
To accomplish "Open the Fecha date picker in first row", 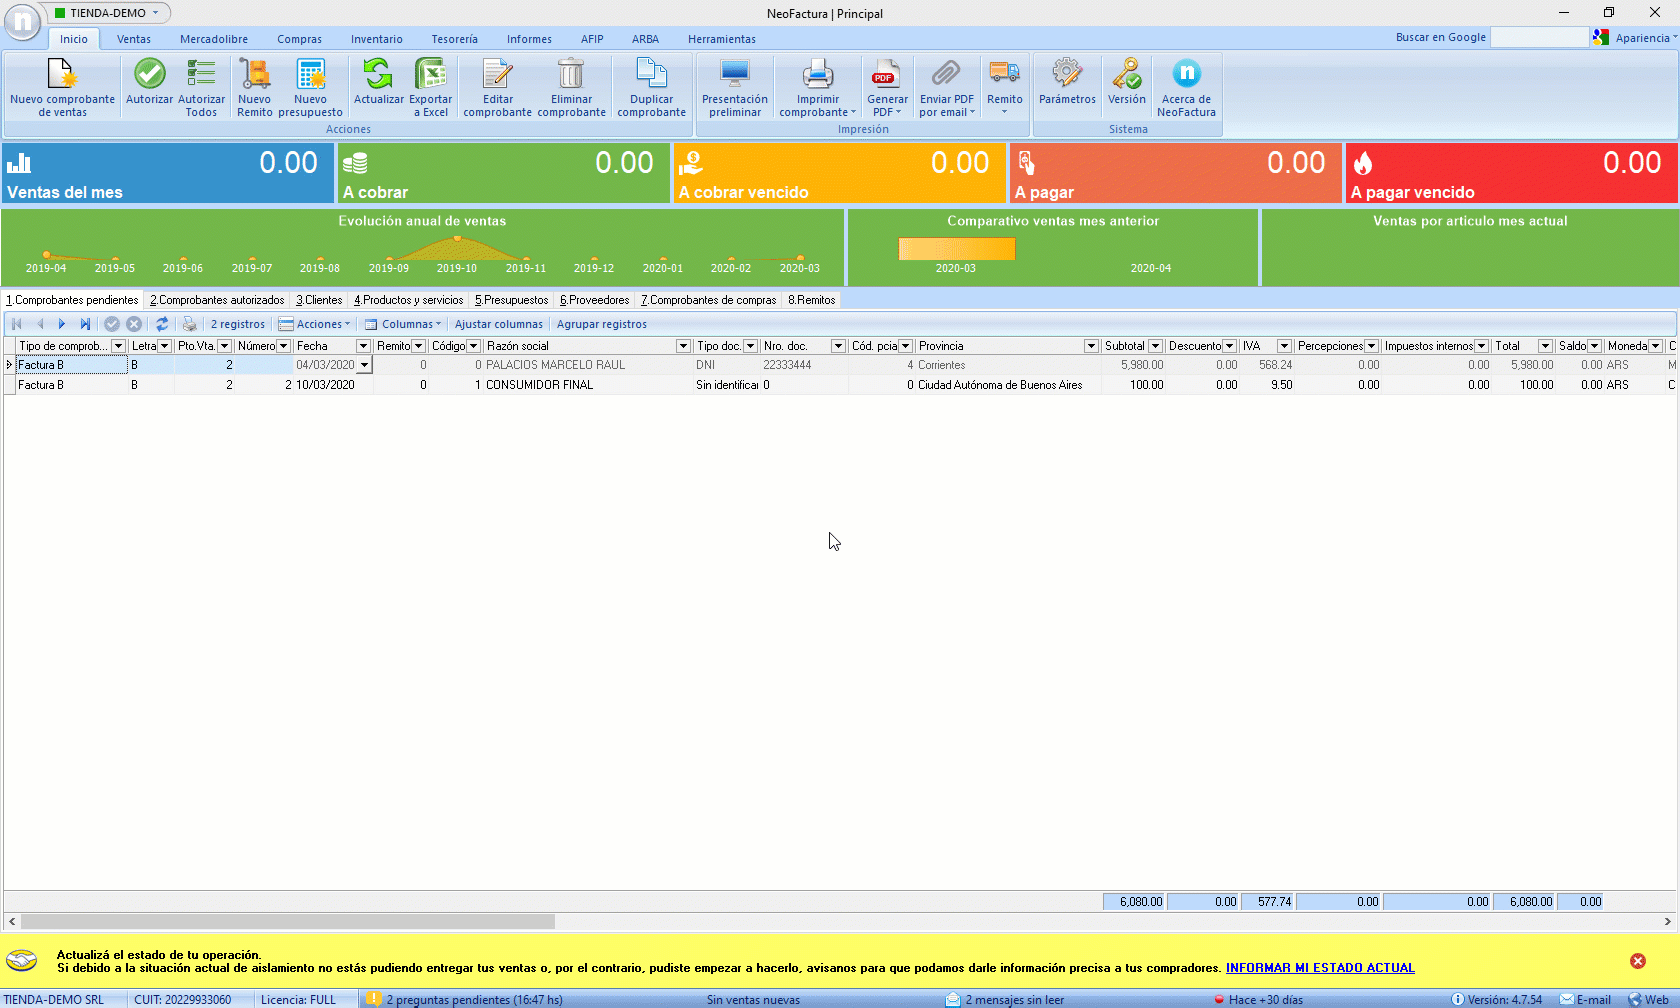I will (x=365, y=366).
